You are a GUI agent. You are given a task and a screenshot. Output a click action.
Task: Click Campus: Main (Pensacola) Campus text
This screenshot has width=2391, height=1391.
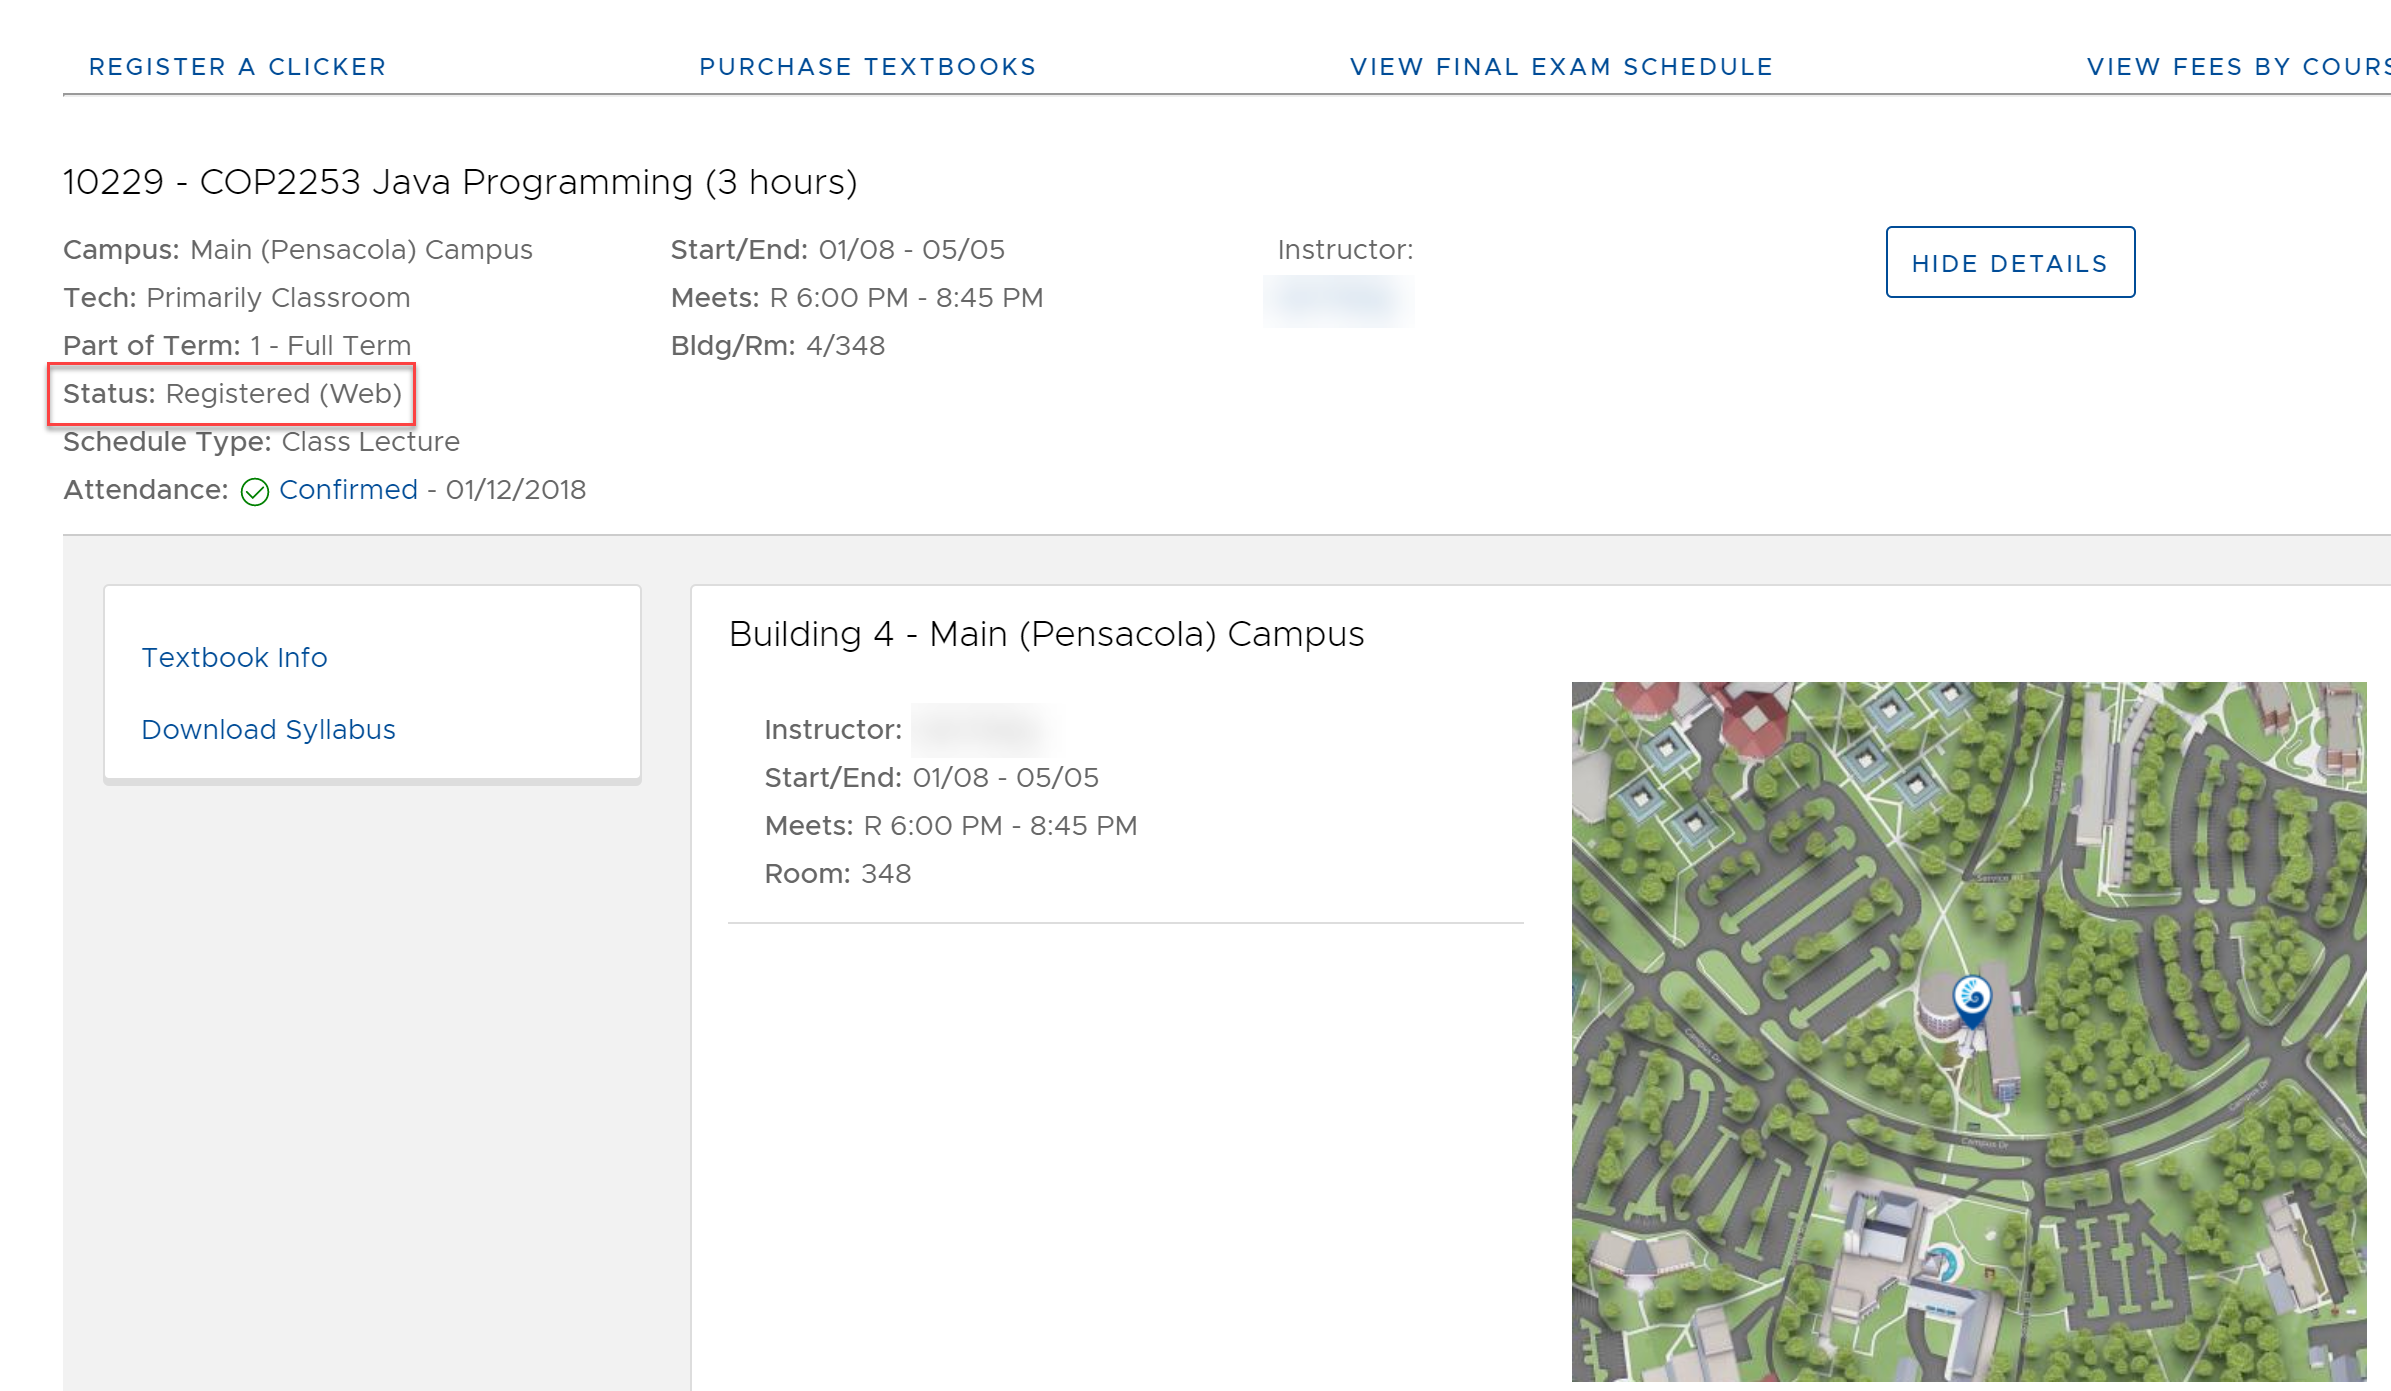tap(298, 250)
